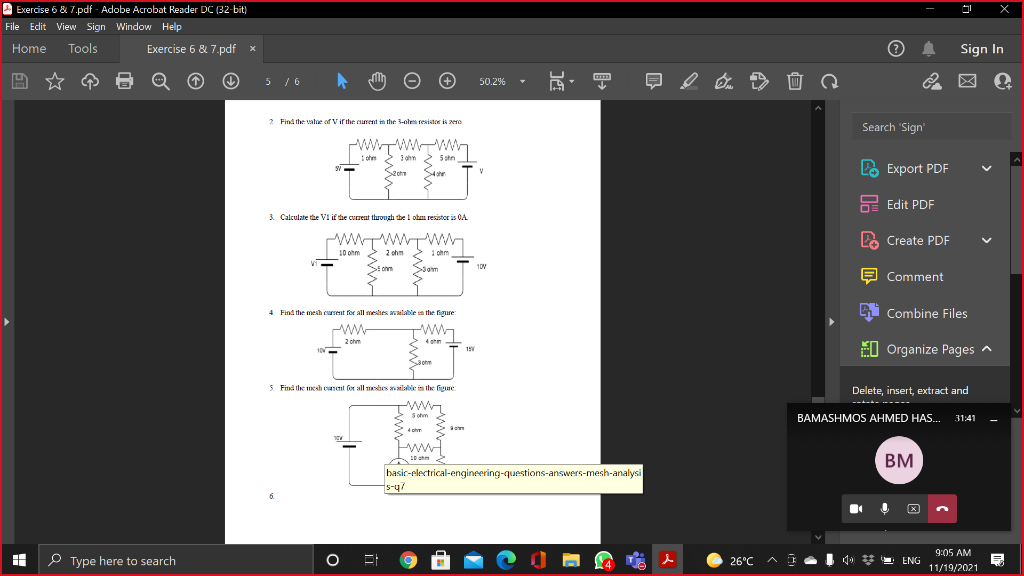Switch to the Tools tab
Screen dimensions: 1024x576
point(85,48)
